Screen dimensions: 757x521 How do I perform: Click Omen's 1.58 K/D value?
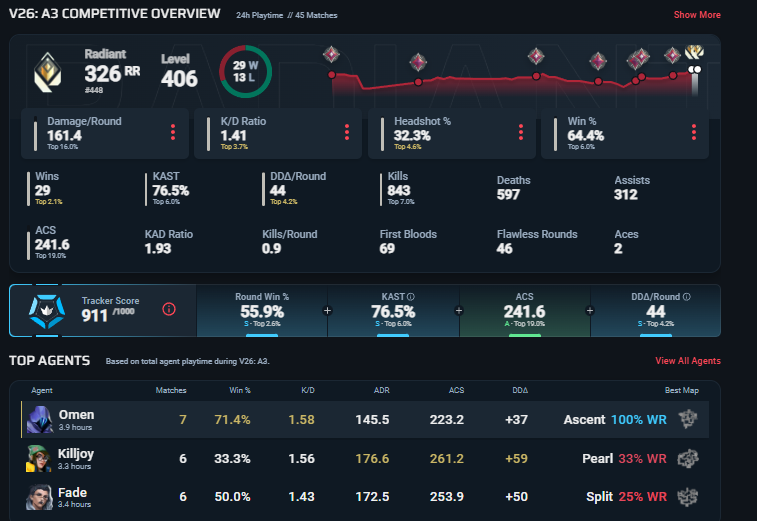pos(301,420)
